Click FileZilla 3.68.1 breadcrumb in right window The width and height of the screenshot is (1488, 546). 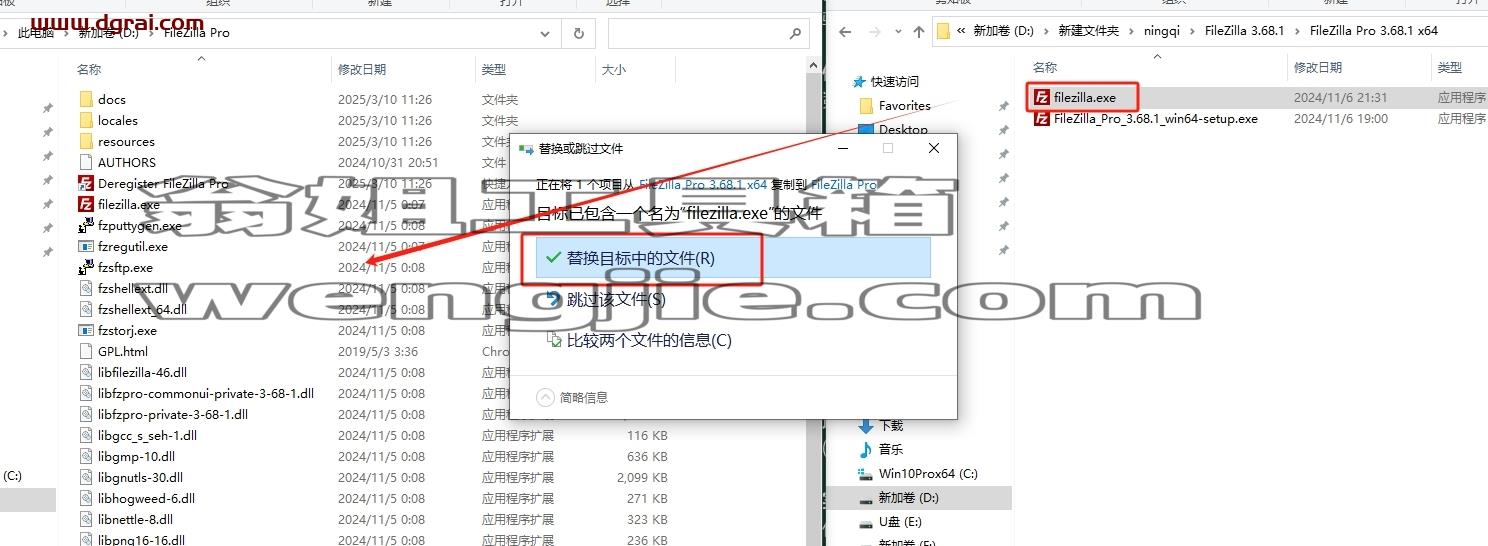[1244, 31]
